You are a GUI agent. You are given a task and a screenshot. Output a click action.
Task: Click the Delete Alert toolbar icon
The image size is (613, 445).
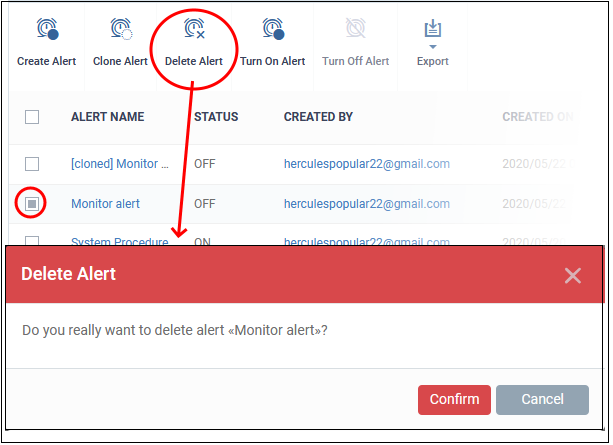[194, 31]
